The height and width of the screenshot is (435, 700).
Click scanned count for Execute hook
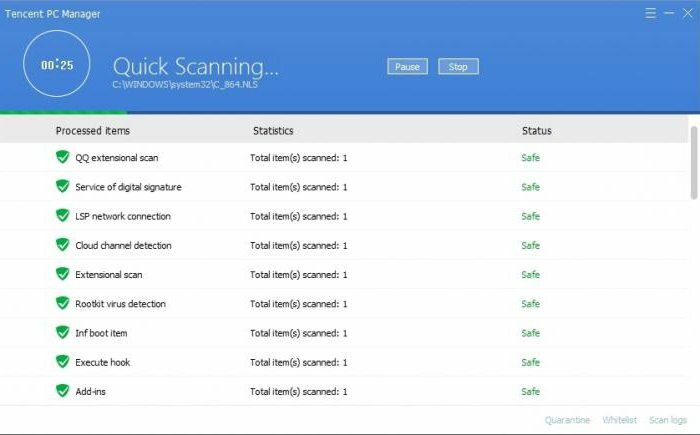(x=299, y=362)
